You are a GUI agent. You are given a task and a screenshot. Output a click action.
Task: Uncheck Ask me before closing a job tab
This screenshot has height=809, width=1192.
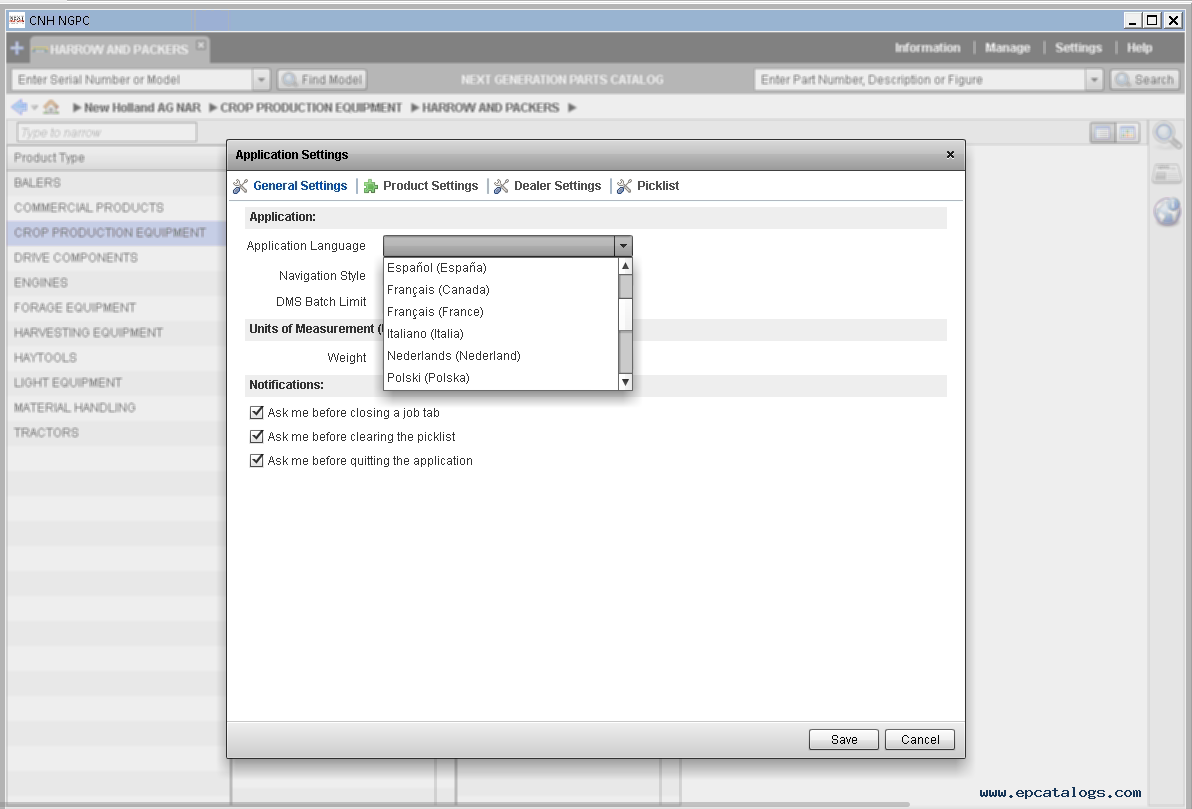click(257, 412)
